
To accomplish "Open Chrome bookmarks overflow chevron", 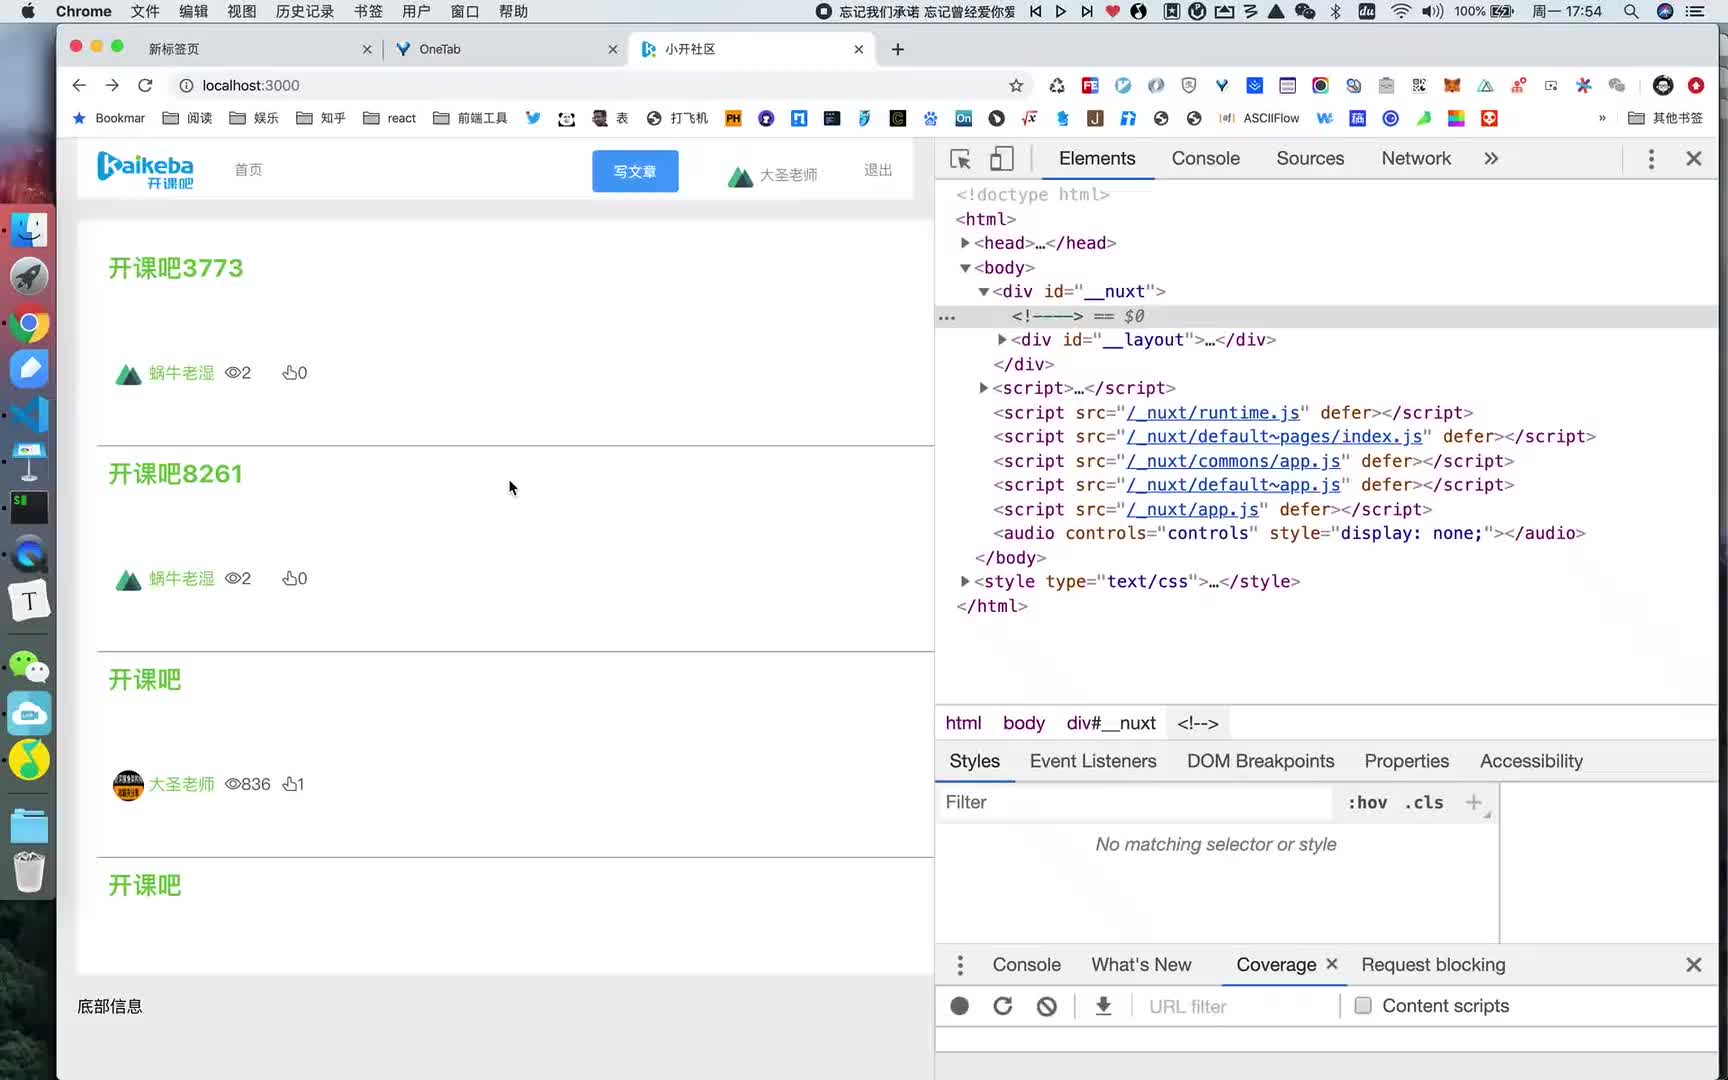I will (x=1602, y=118).
